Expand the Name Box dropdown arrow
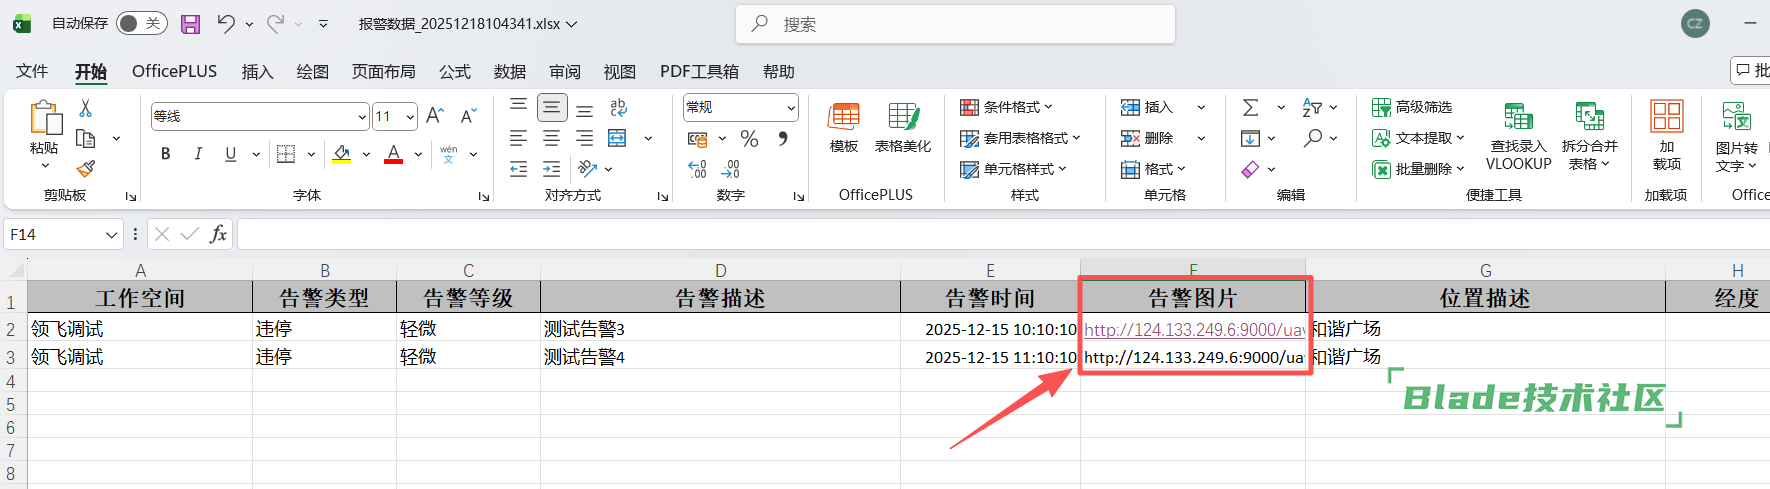1770x489 pixels. coord(111,235)
